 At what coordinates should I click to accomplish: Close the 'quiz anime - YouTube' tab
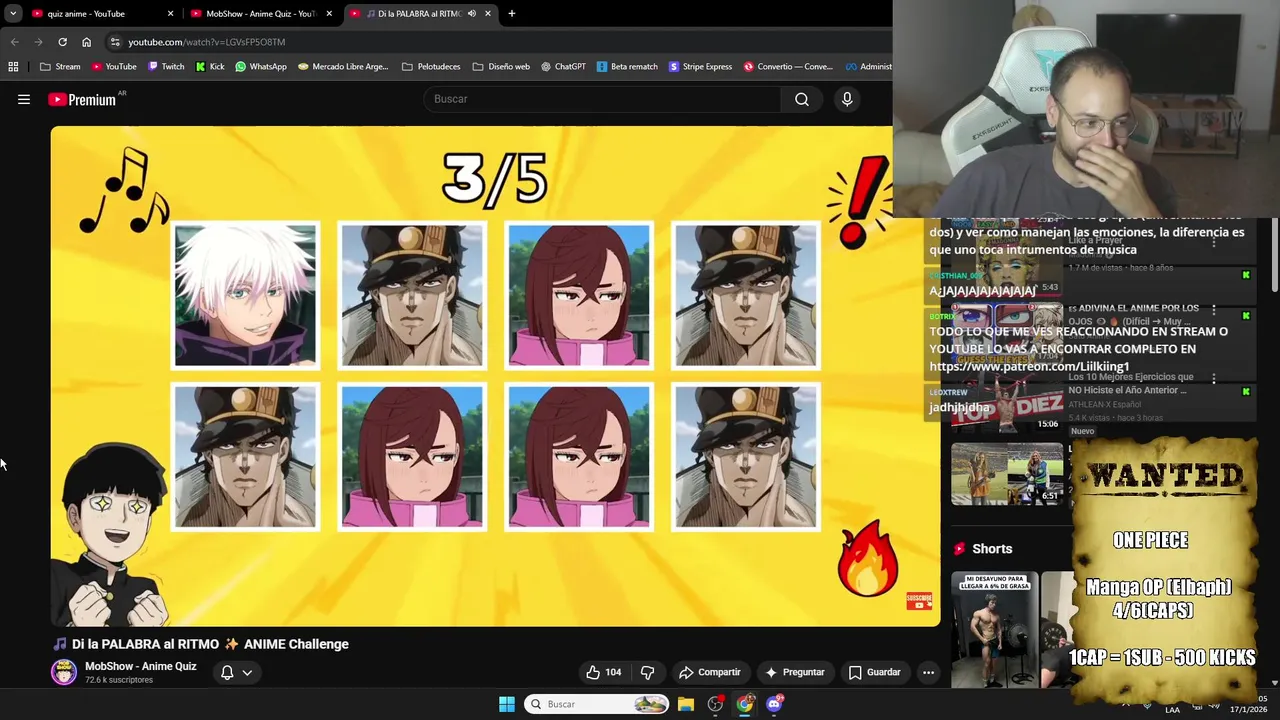pos(170,14)
